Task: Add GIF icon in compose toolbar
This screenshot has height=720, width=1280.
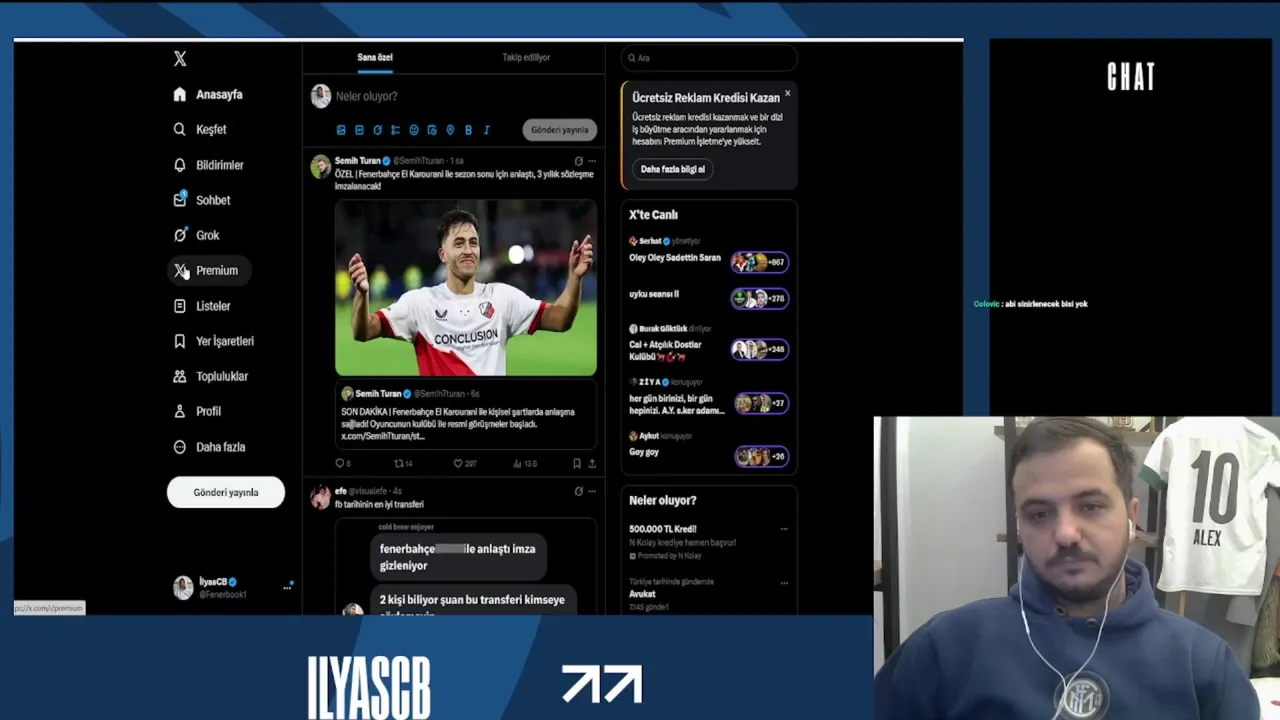Action: coord(359,130)
